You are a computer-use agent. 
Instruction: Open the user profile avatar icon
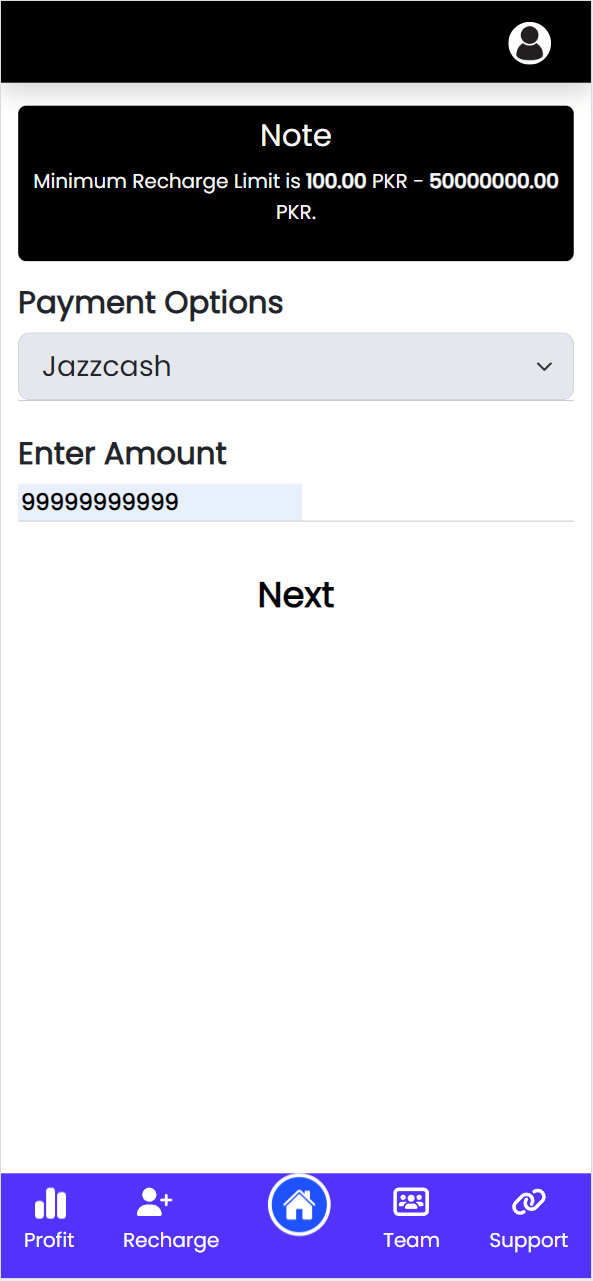[530, 43]
